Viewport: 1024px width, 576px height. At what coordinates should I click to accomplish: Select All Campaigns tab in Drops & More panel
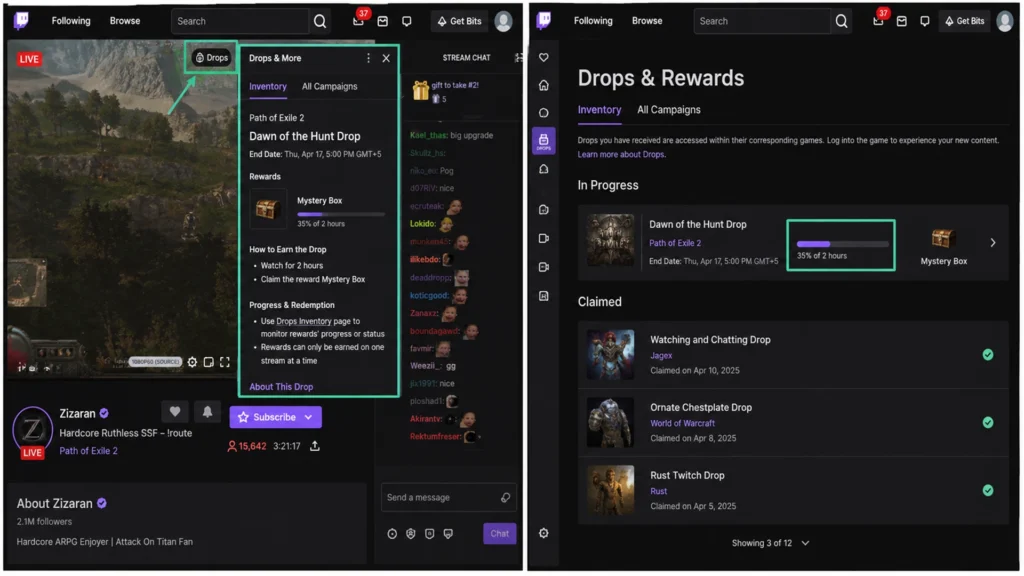[x=330, y=86]
